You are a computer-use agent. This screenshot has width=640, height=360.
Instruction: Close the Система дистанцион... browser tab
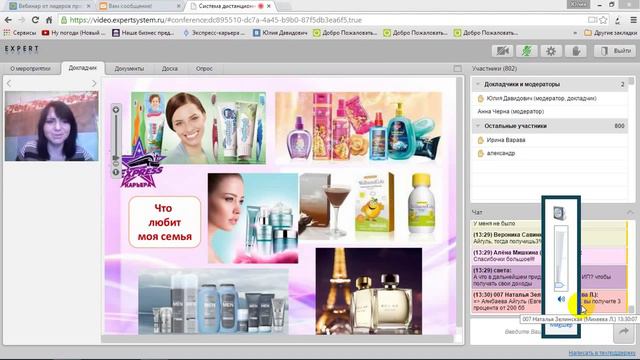269,6
